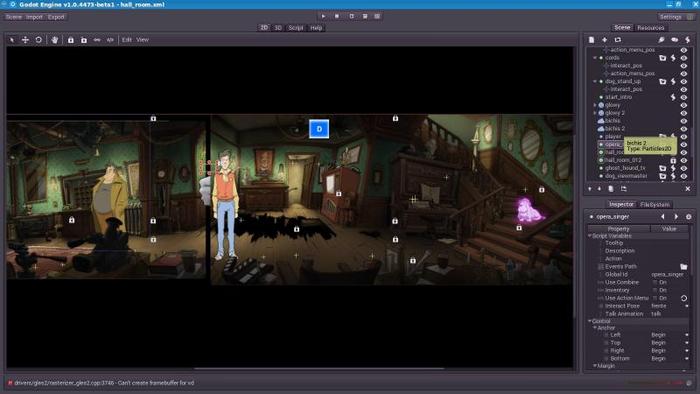Activate the Pan hand tool
The height and width of the screenshot is (394, 700).
click(x=54, y=40)
